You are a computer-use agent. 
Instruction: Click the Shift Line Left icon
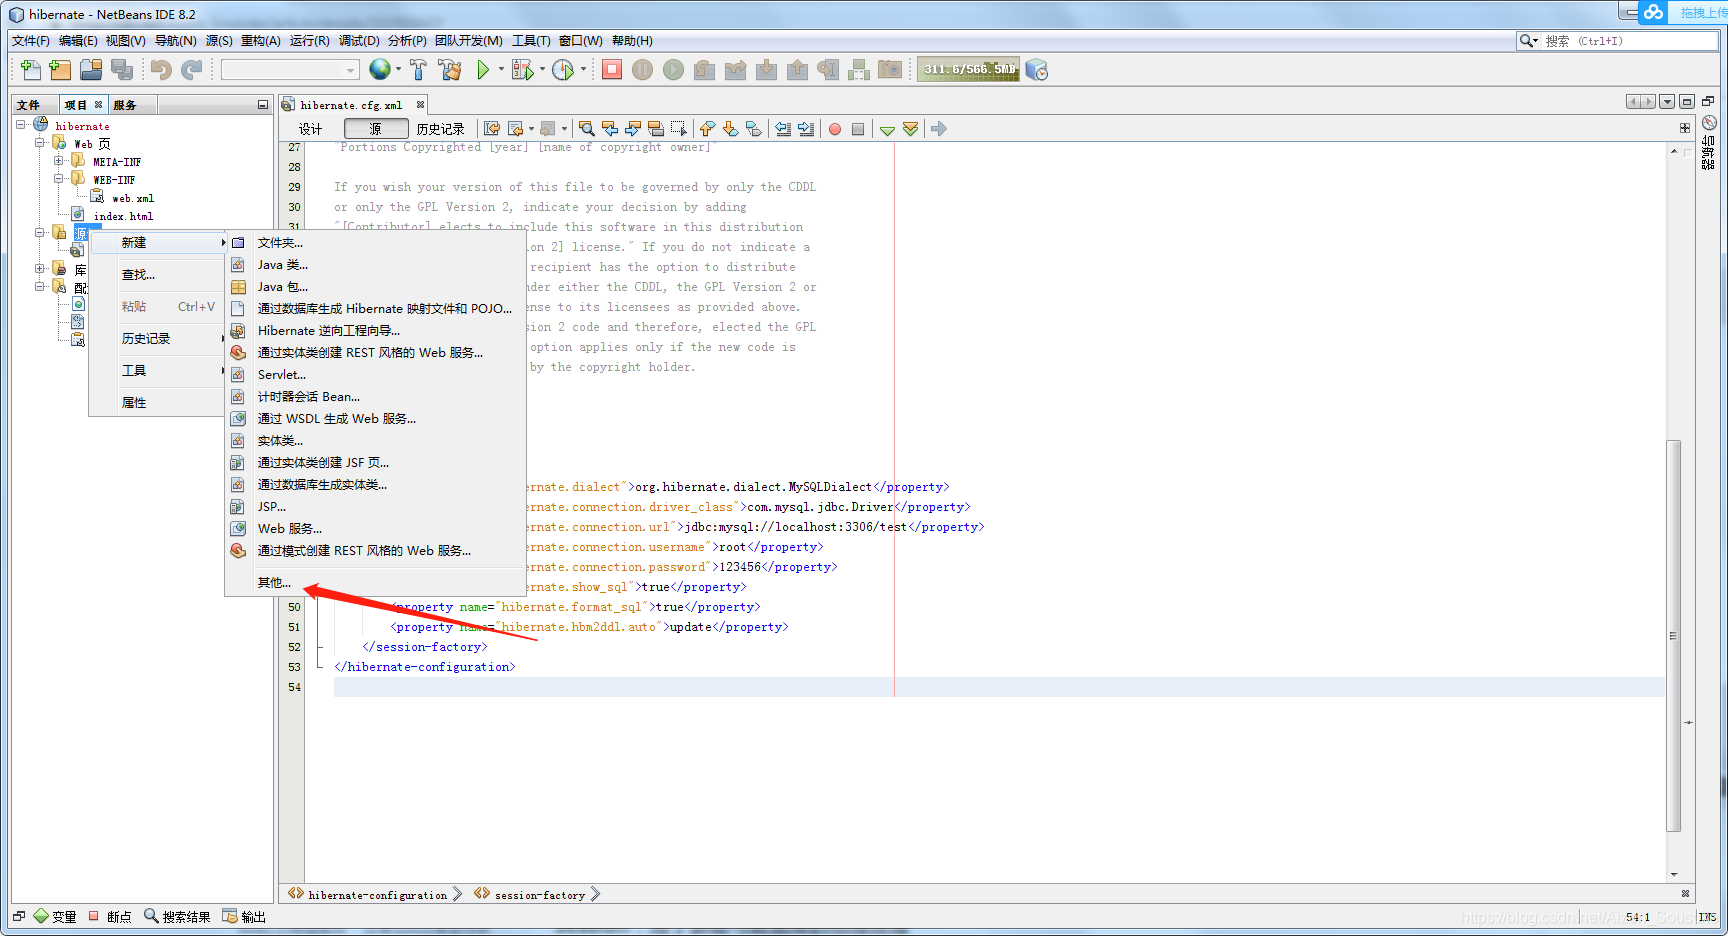pyautogui.click(x=783, y=129)
